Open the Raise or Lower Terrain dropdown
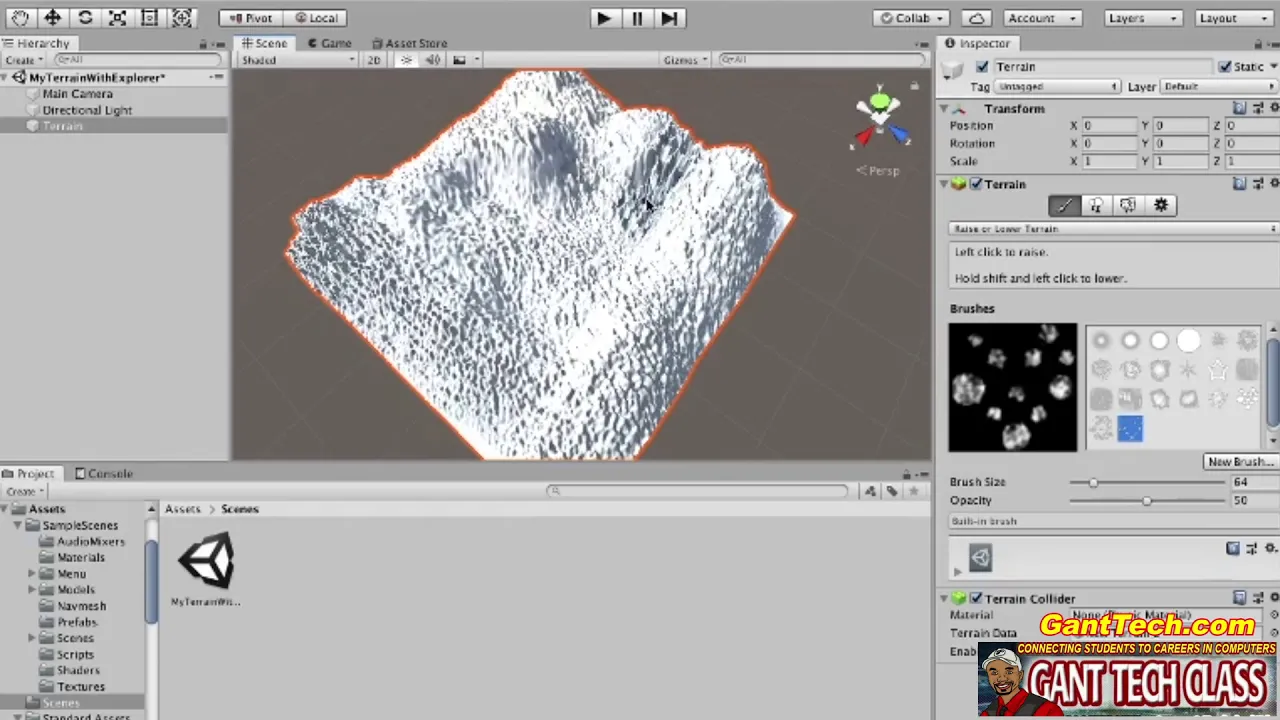Image resolution: width=1280 pixels, height=720 pixels. [x=1113, y=229]
